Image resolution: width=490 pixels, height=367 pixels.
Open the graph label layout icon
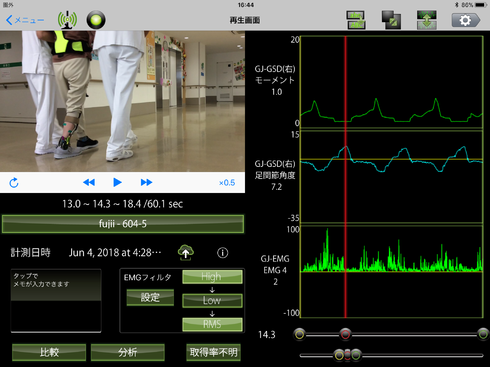coord(356,20)
